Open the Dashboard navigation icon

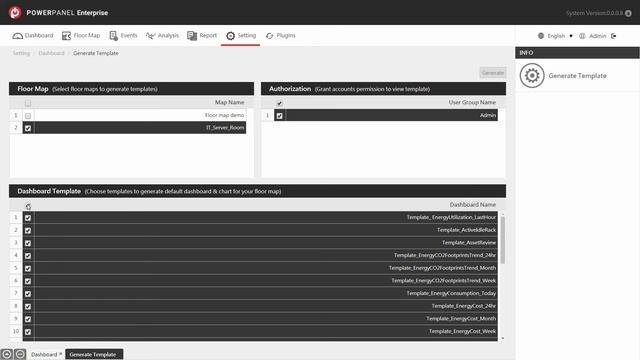[x=18, y=36]
